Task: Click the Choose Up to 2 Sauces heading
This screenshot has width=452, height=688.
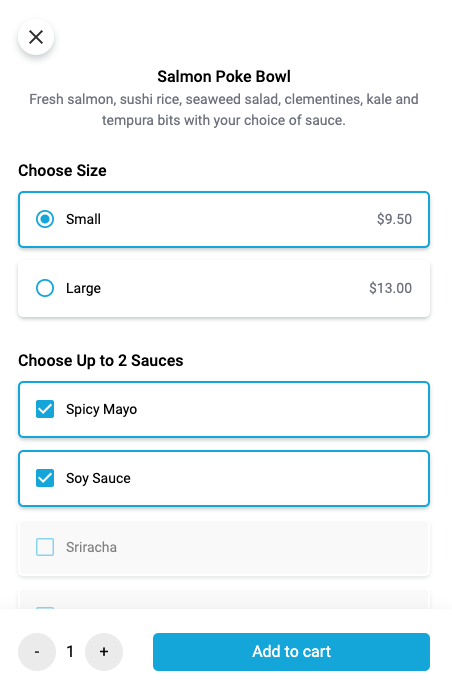Action: tap(100, 360)
